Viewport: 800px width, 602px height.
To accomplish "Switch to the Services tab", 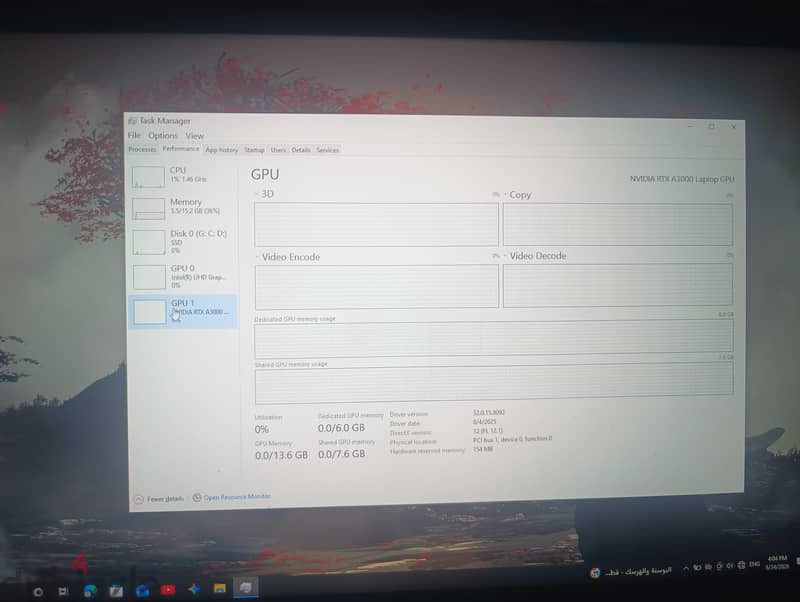I will (x=328, y=150).
